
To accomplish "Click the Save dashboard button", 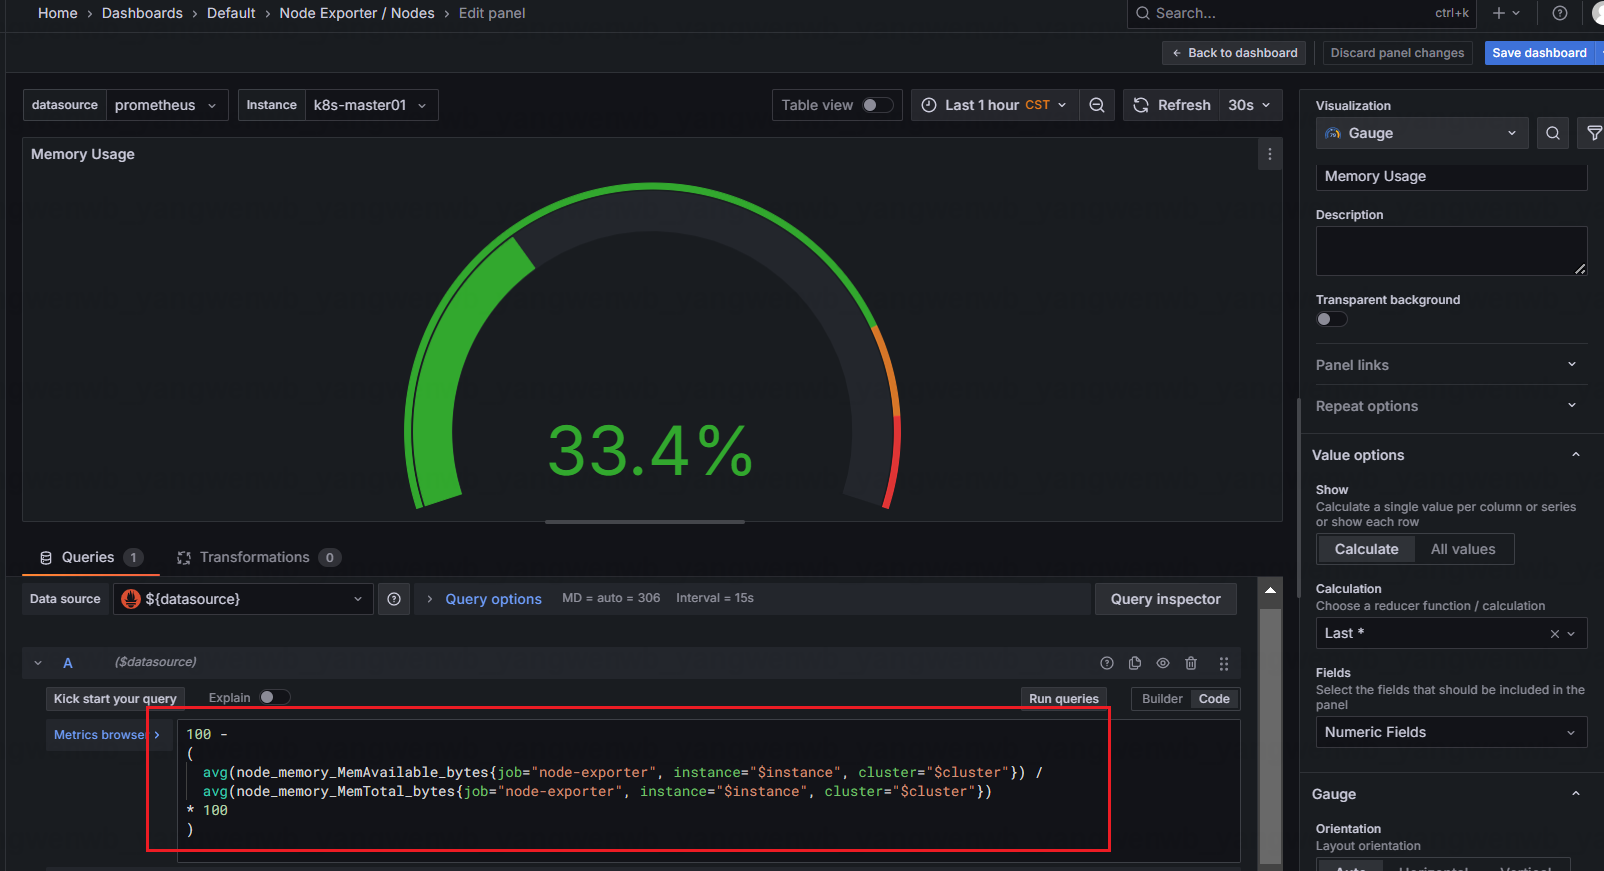I will tap(1539, 53).
